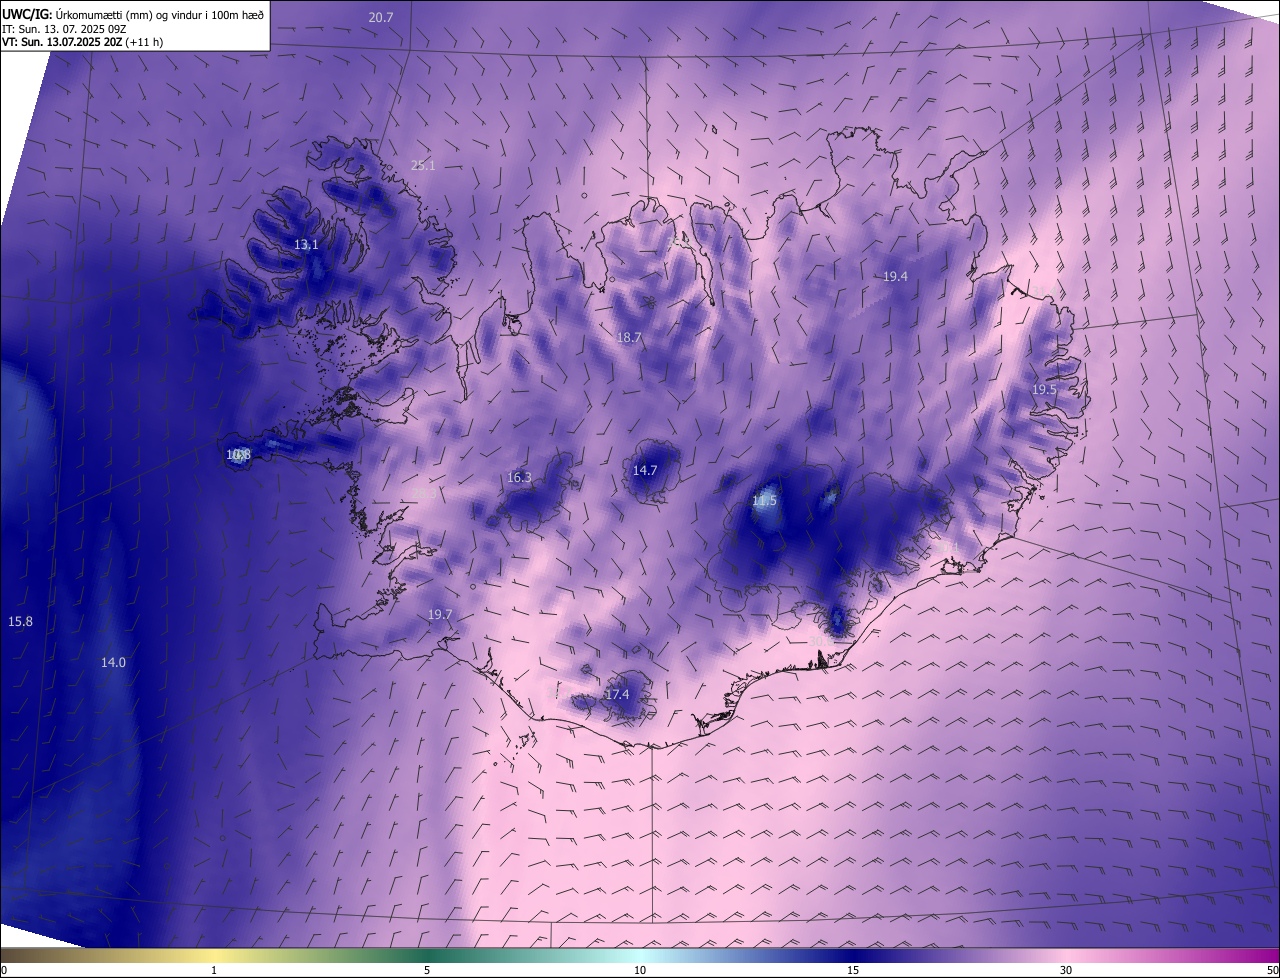This screenshot has width=1280, height=978.
Task: Click the legend tick label '5'
Action: point(427,970)
